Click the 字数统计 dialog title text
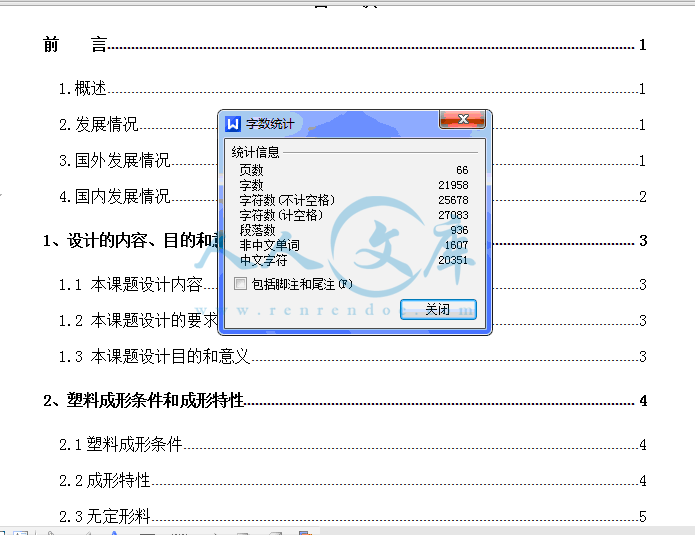Viewport: 695px width, 535px height. [270, 124]
